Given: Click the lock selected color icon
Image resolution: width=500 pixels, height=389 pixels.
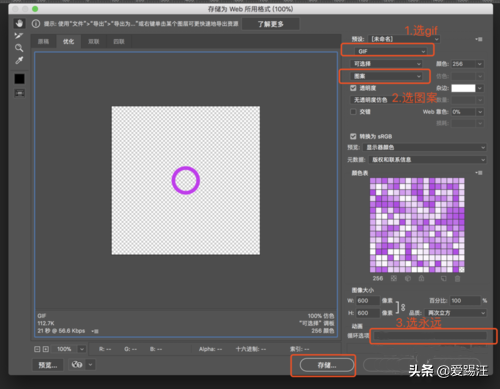Looking at the screenshot, I should click(421, 279).
